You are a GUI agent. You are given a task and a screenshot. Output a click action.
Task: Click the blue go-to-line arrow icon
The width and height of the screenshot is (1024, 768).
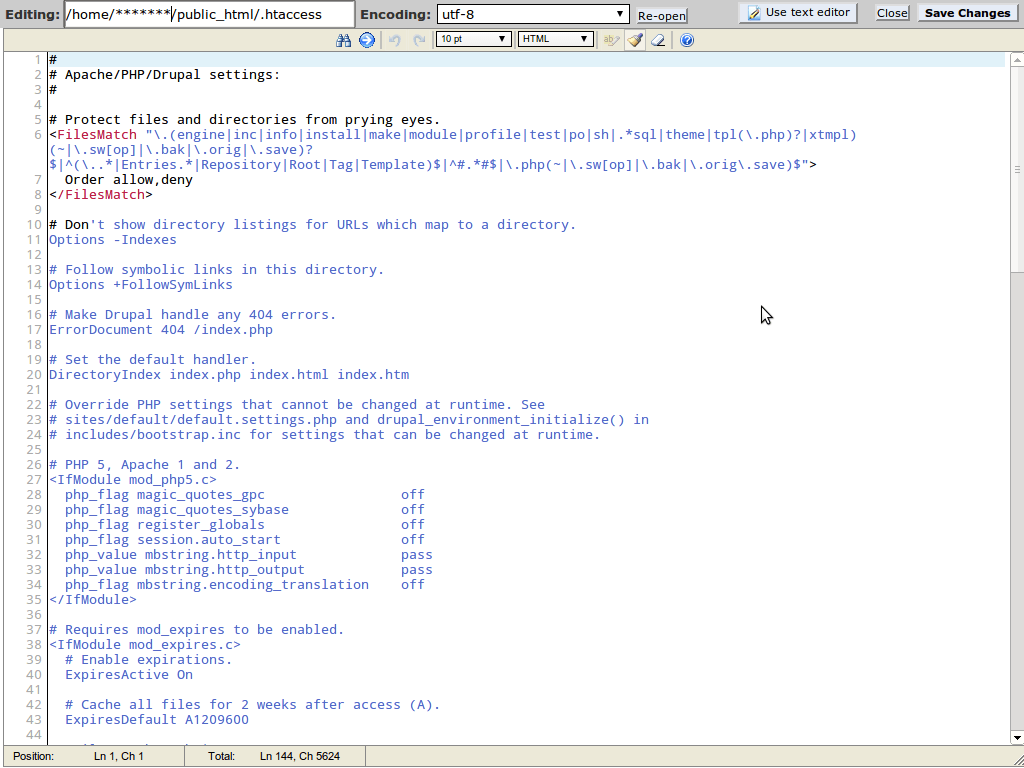(366, 40)
